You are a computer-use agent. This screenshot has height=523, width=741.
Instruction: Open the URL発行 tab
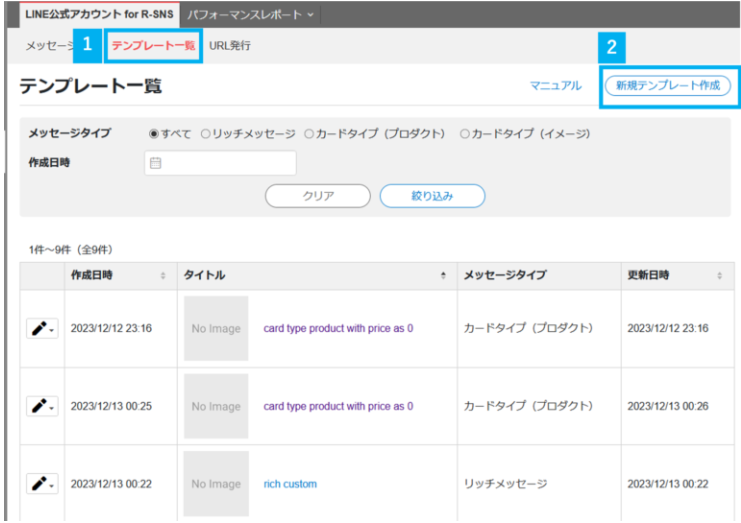(x=230, y=46)
